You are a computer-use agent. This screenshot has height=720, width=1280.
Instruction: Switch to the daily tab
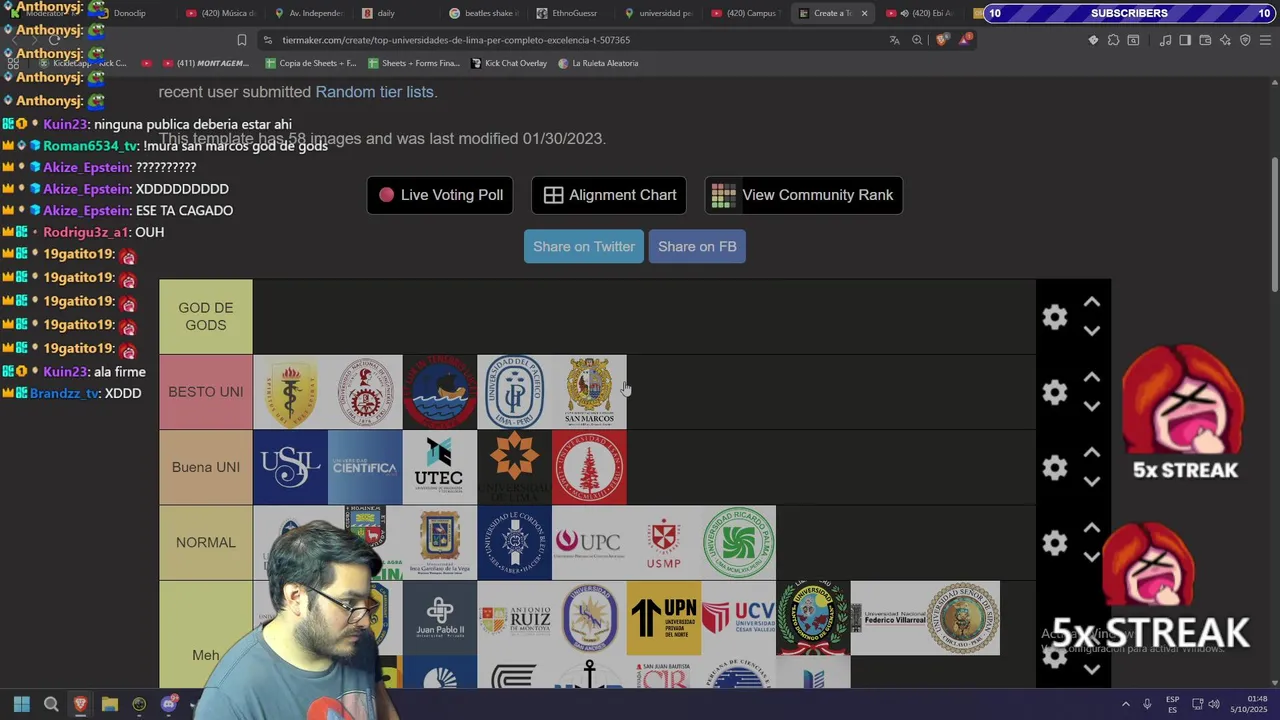393,13
